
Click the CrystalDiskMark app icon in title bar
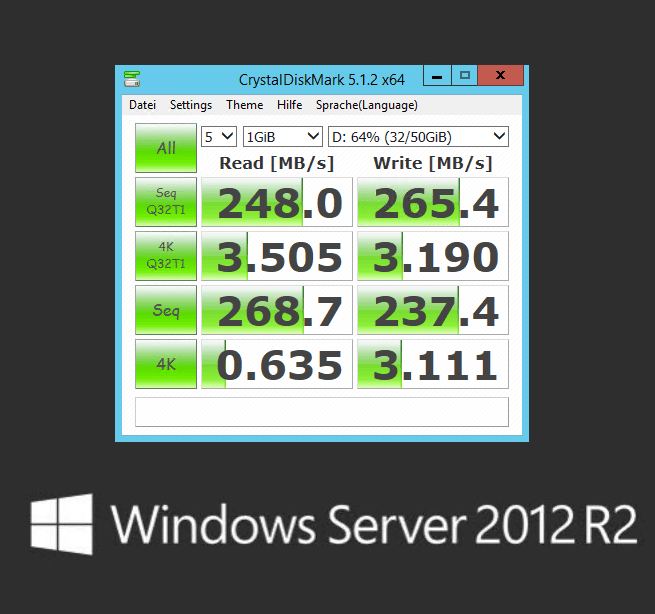(132, 79)
